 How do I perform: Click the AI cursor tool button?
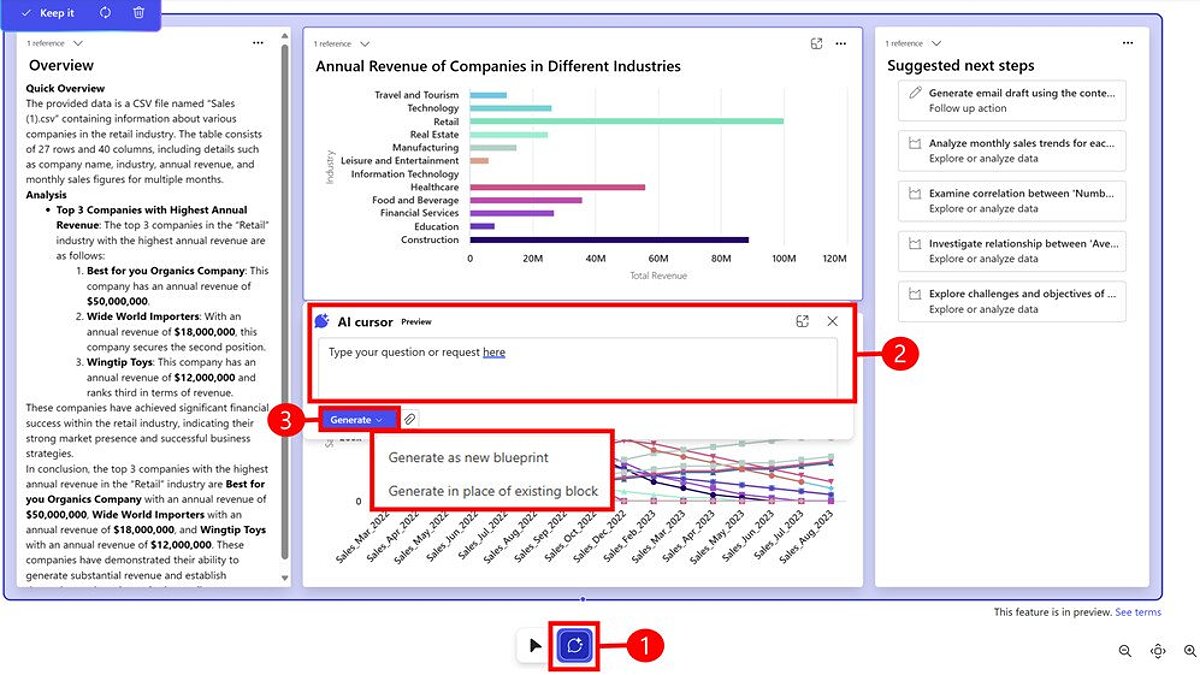[574, 646]
